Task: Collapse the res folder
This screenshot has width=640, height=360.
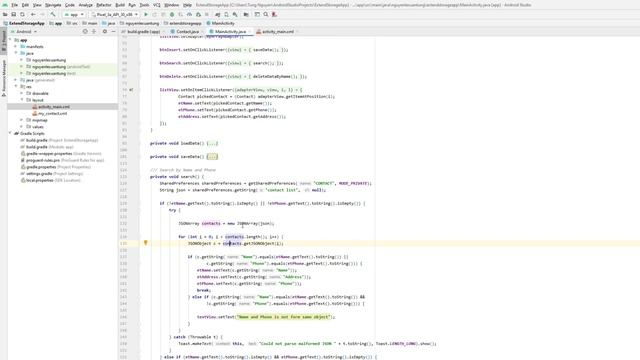Action: [16, 87]
